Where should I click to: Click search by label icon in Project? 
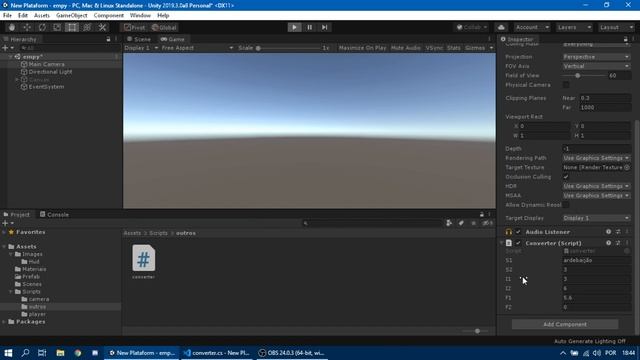pos(461,223)
